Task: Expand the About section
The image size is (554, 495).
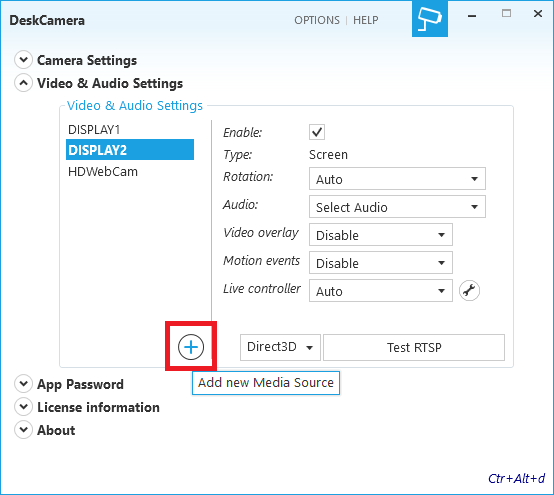Action: point(23,430)
